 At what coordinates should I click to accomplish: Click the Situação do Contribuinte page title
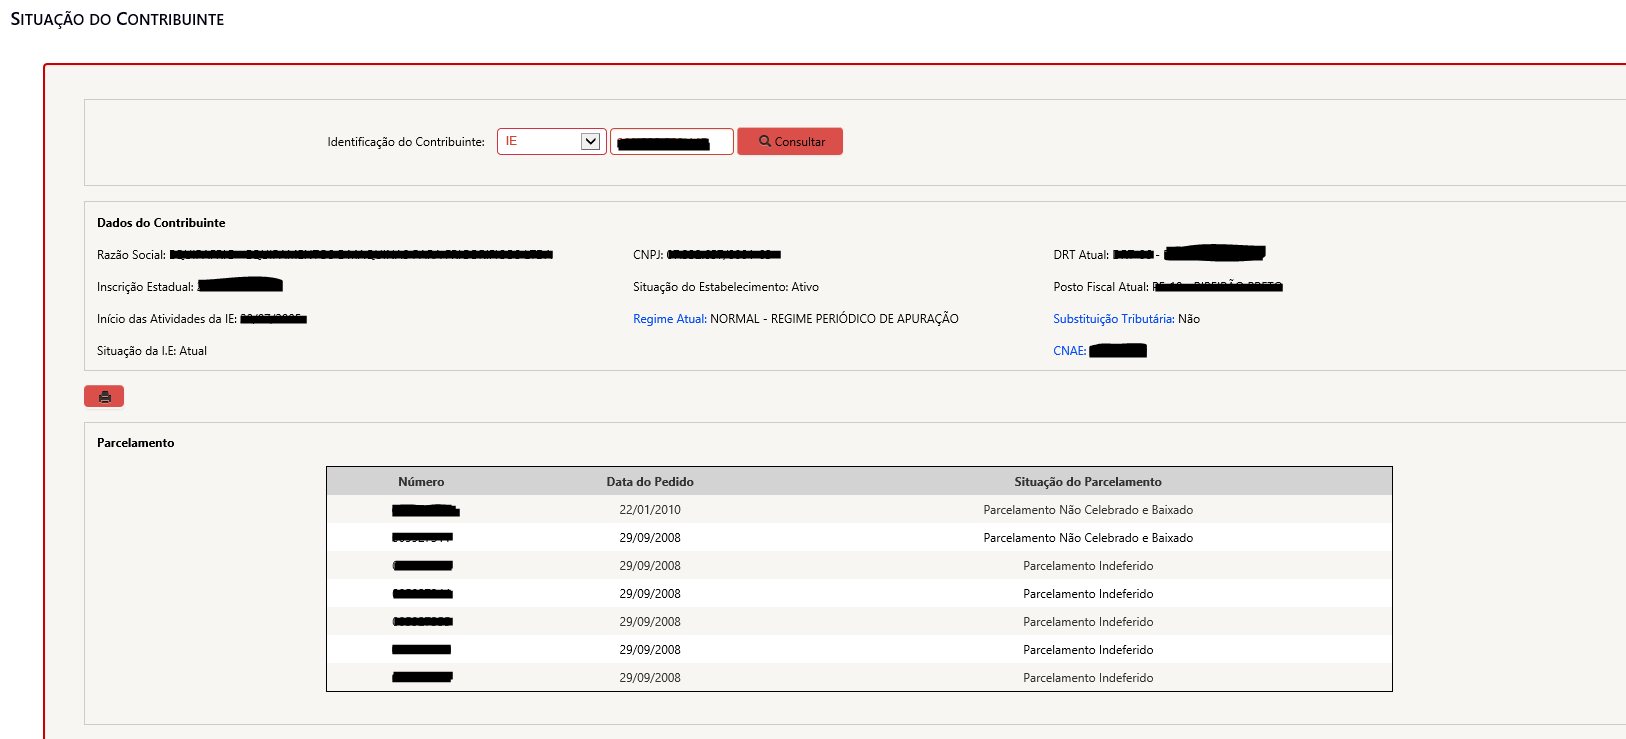(x=117, y=19)
